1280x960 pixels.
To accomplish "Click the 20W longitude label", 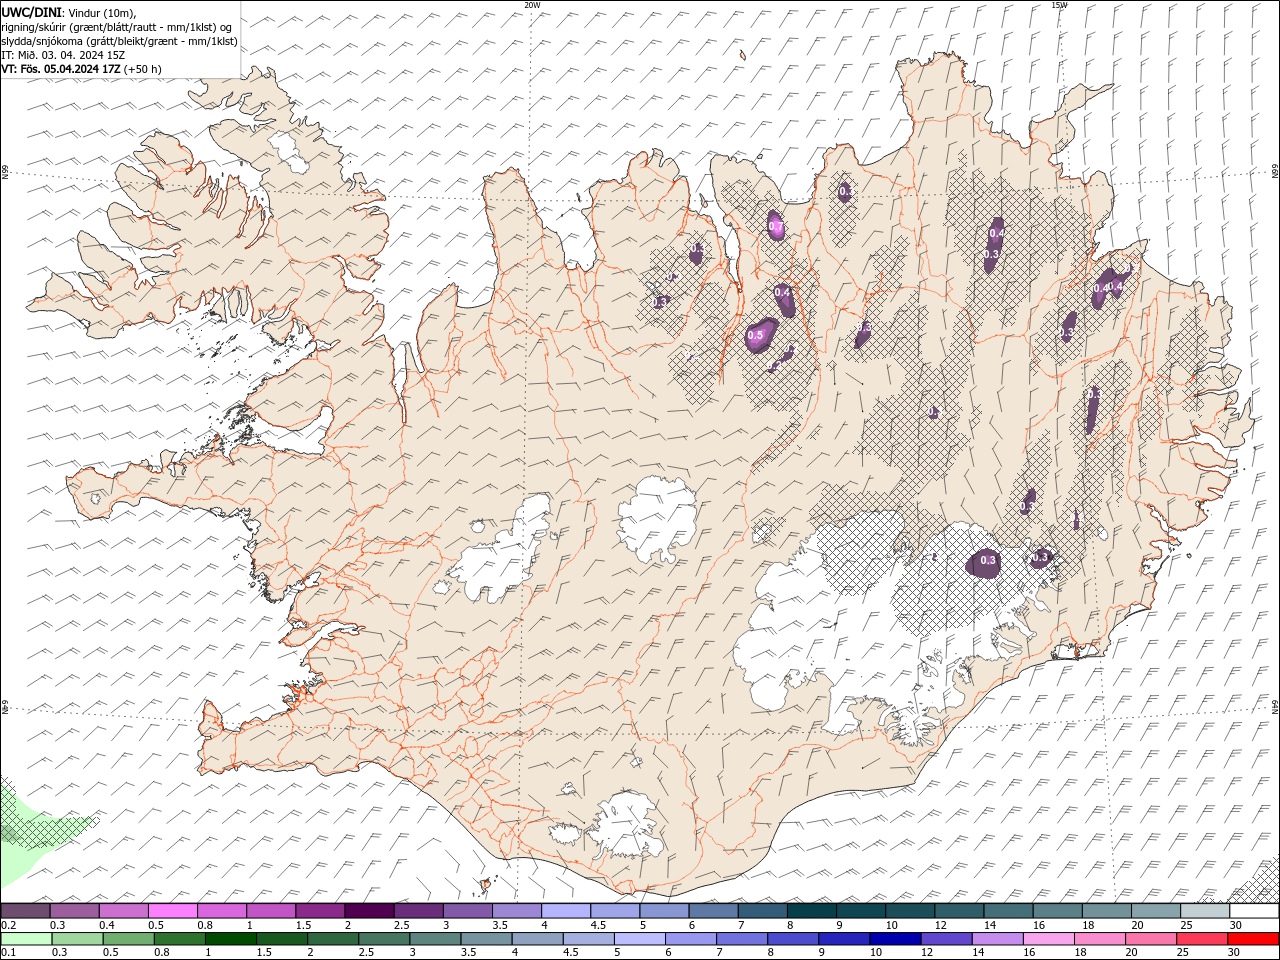I will coord(533,5).
